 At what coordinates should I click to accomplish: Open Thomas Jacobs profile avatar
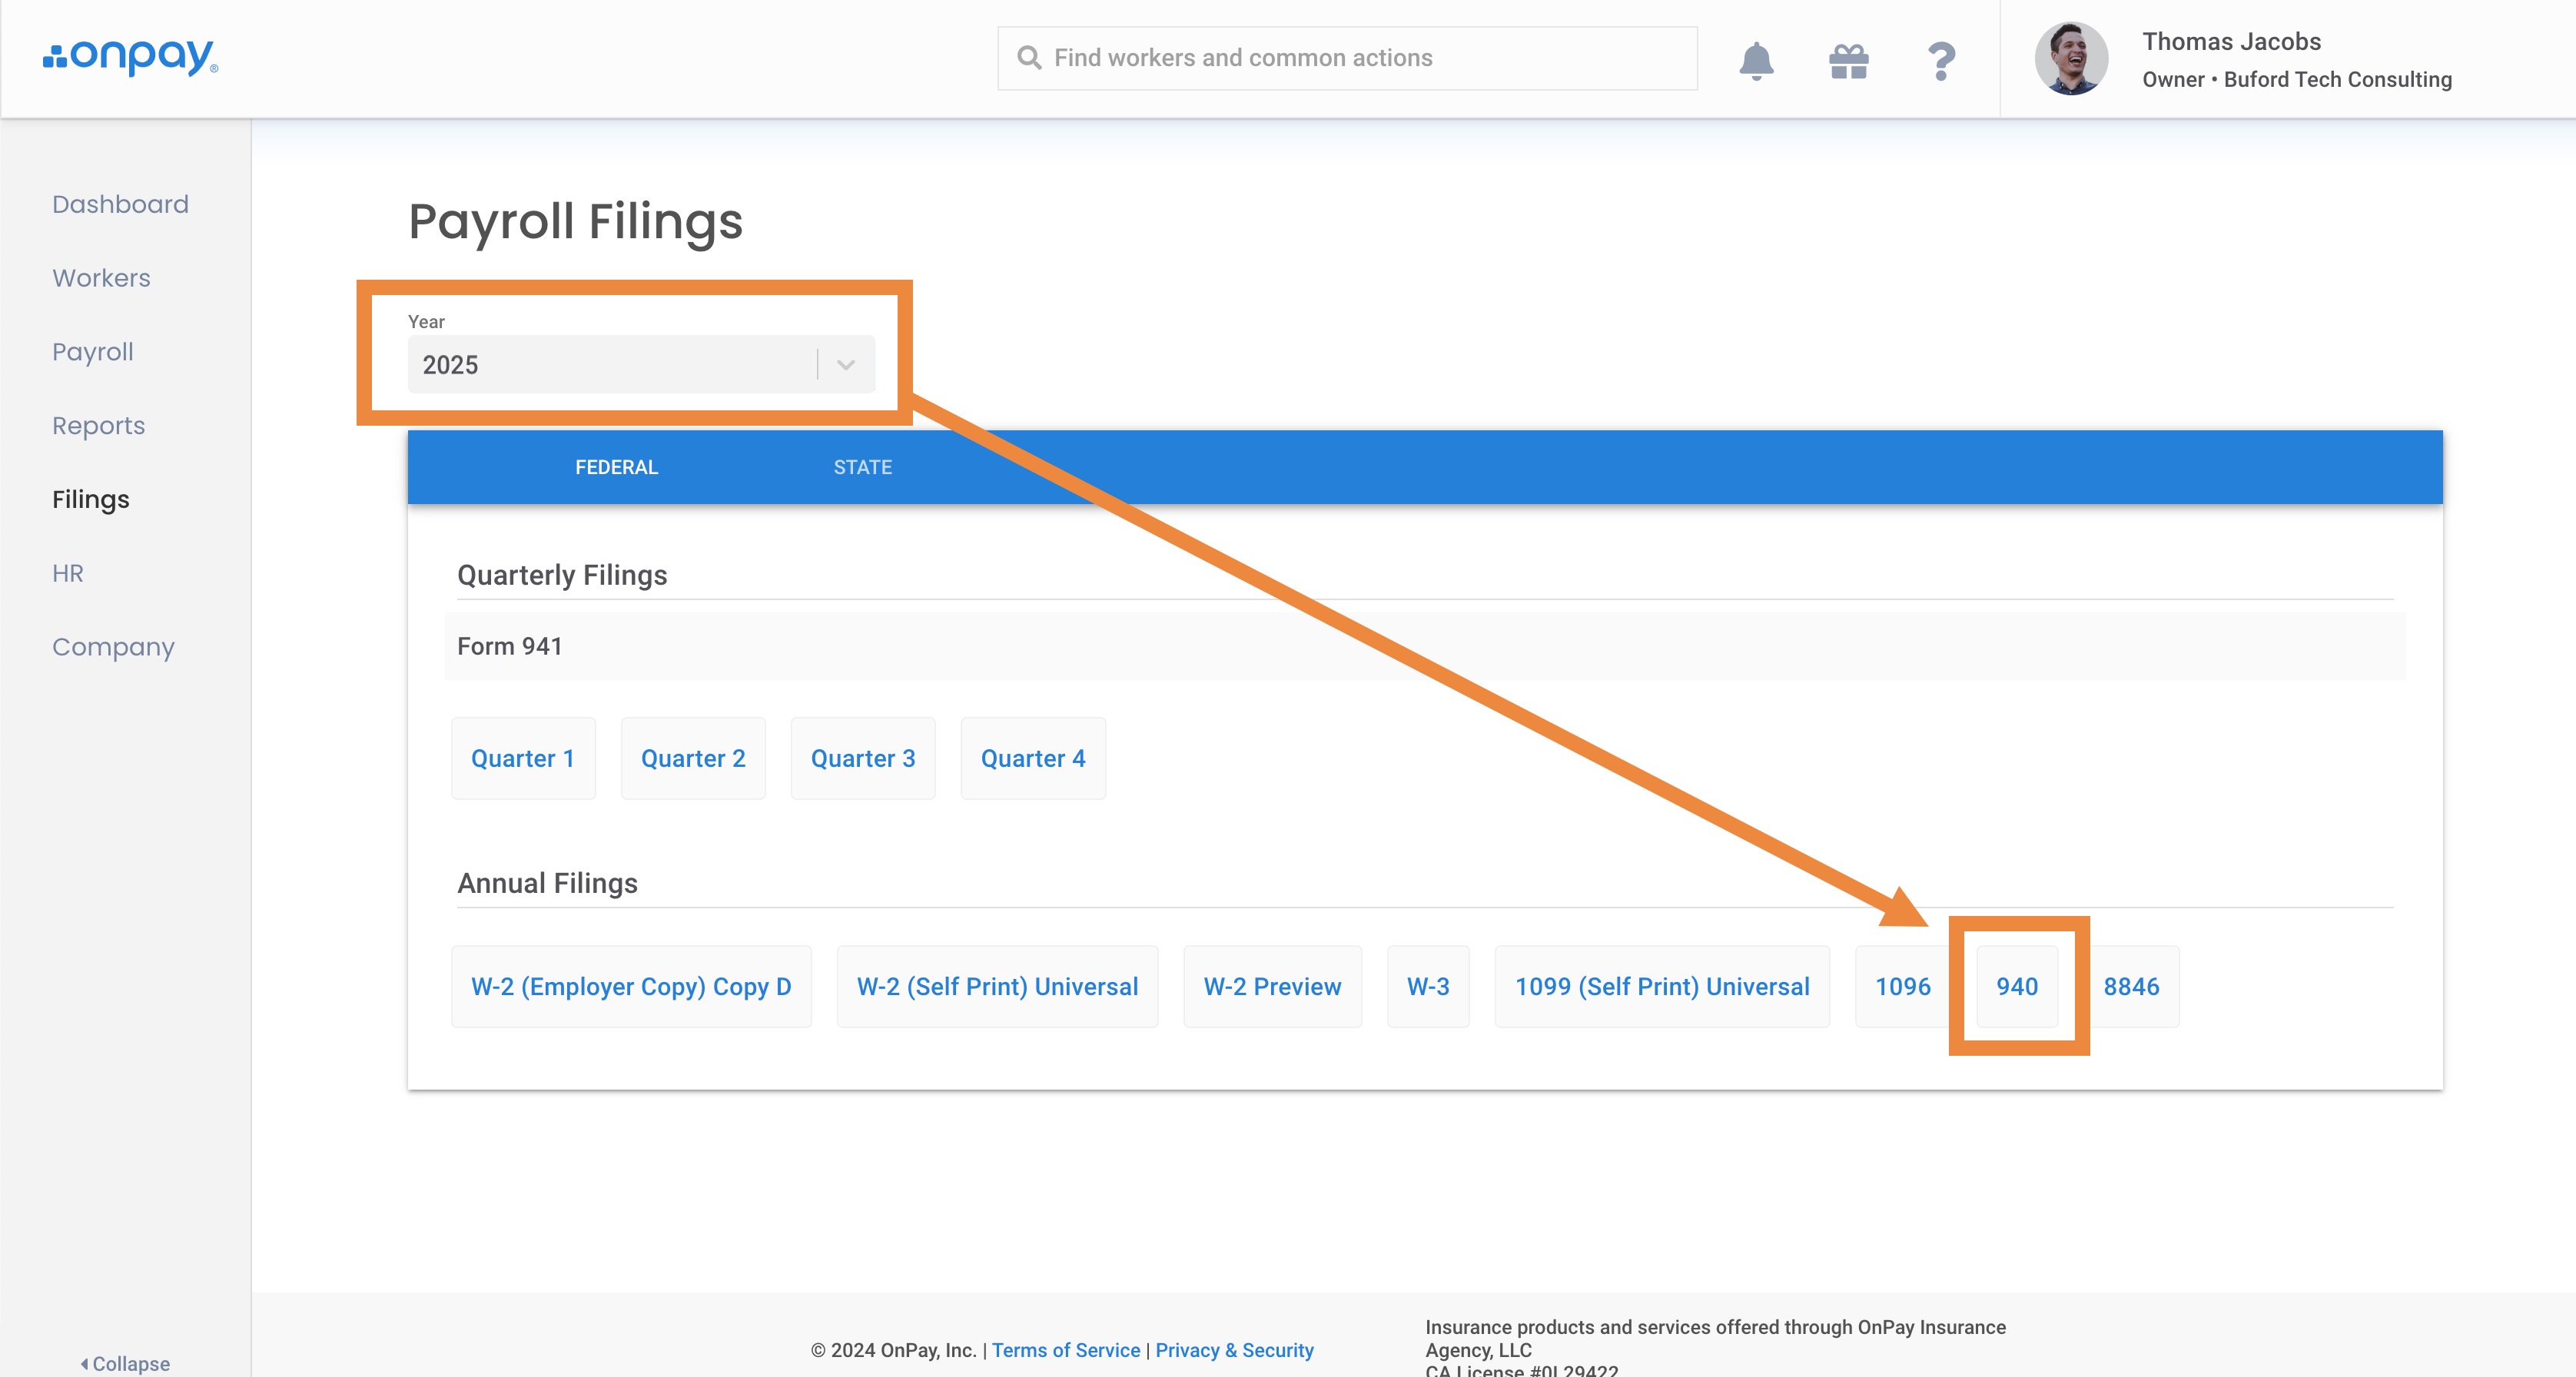point(2071,59)
